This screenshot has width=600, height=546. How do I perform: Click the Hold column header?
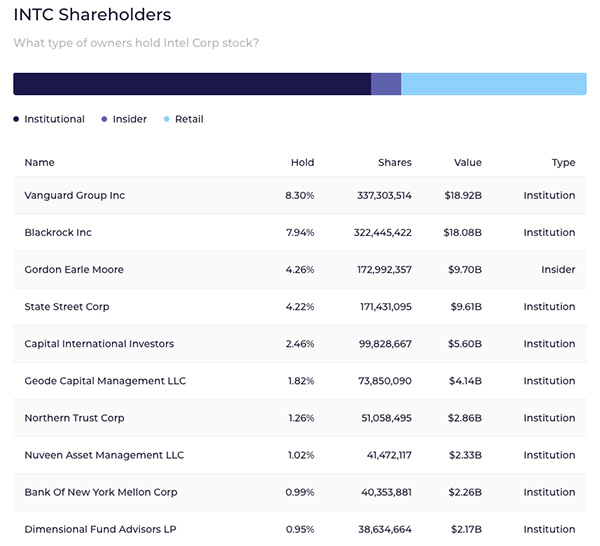302,162
